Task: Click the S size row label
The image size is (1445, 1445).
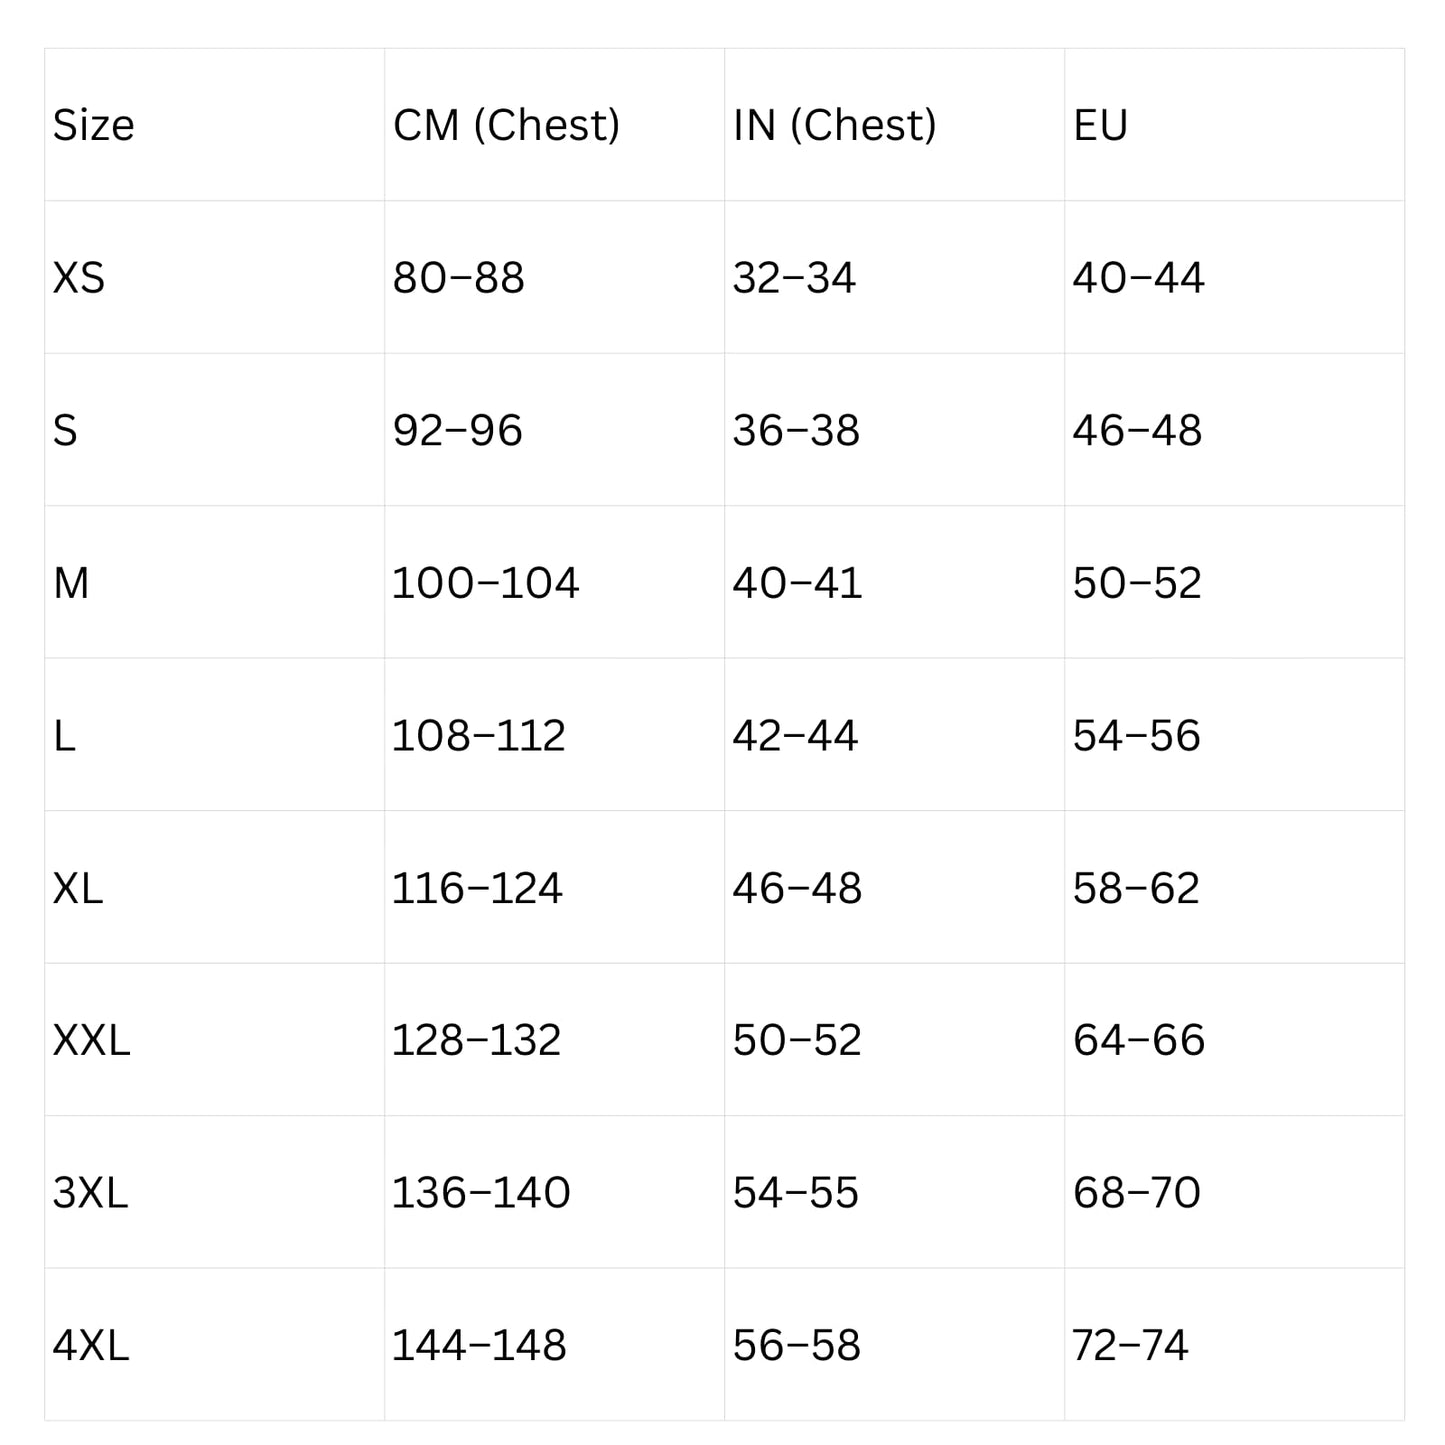Action: [x=65, y=431]
